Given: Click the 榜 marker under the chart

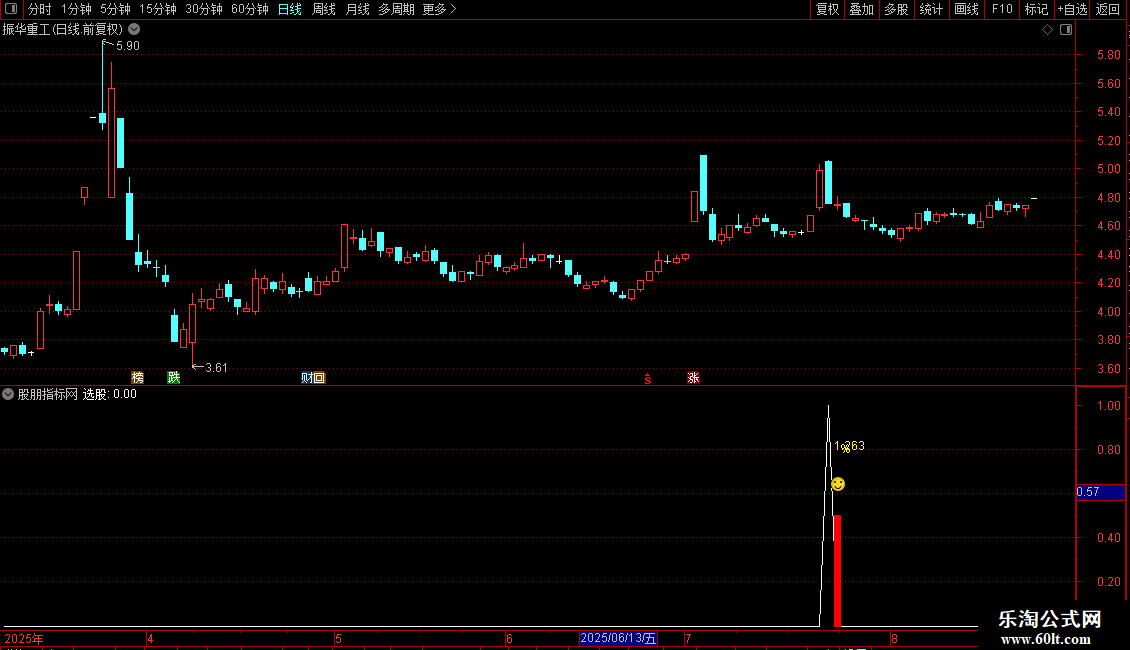Looking at the screenshot, I should click(x=138, y=378).
